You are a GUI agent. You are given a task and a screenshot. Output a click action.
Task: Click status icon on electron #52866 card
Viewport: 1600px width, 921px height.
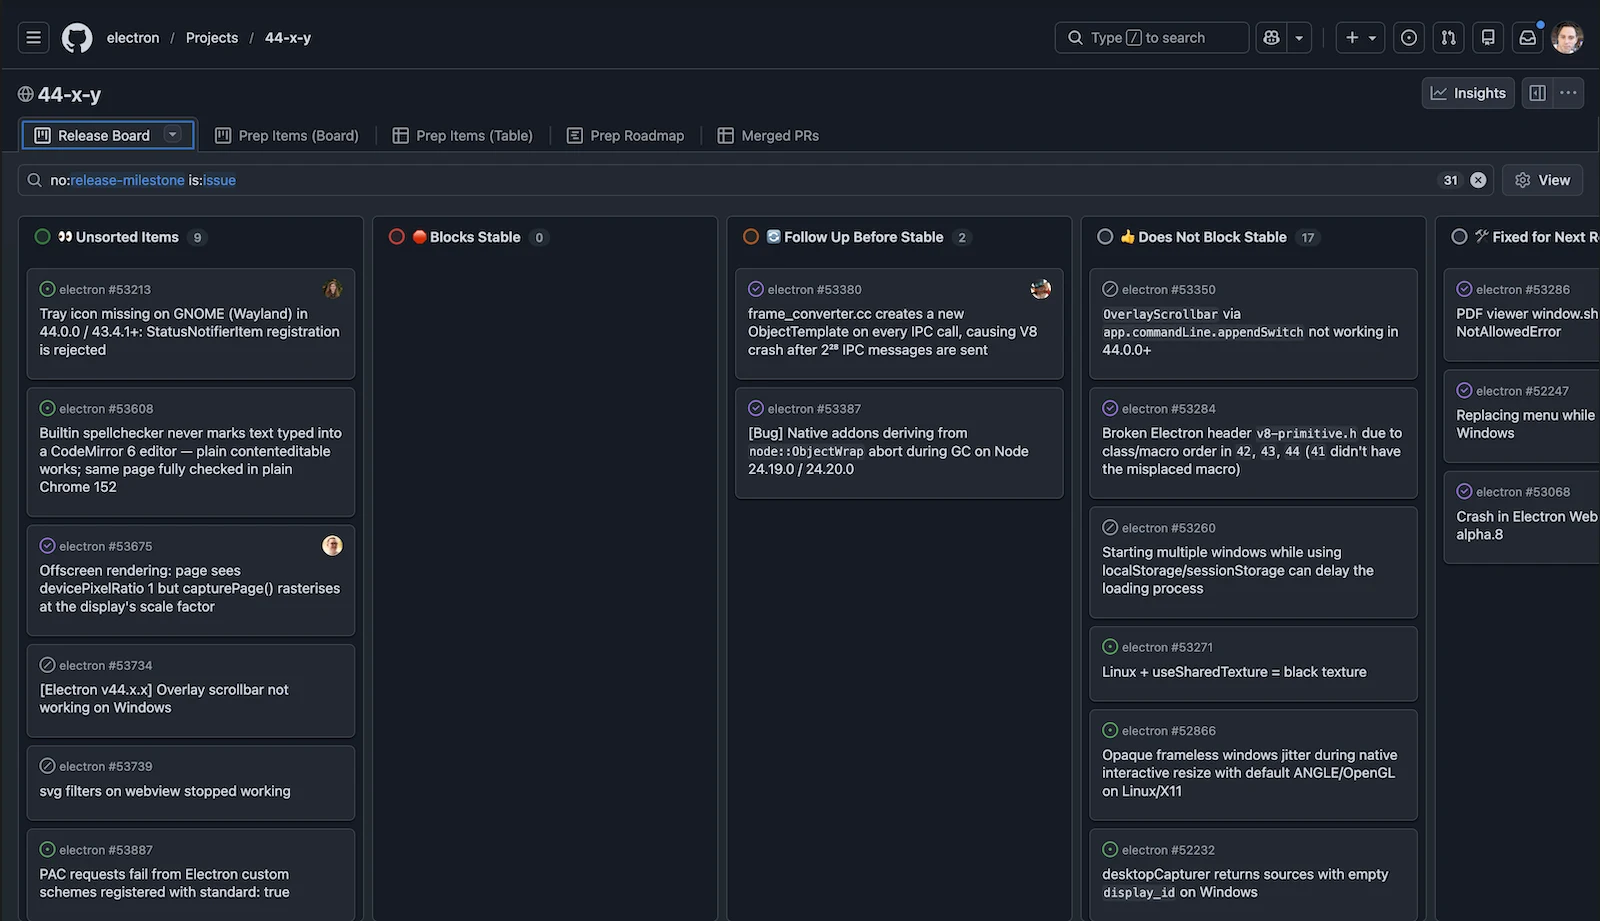1110,730
